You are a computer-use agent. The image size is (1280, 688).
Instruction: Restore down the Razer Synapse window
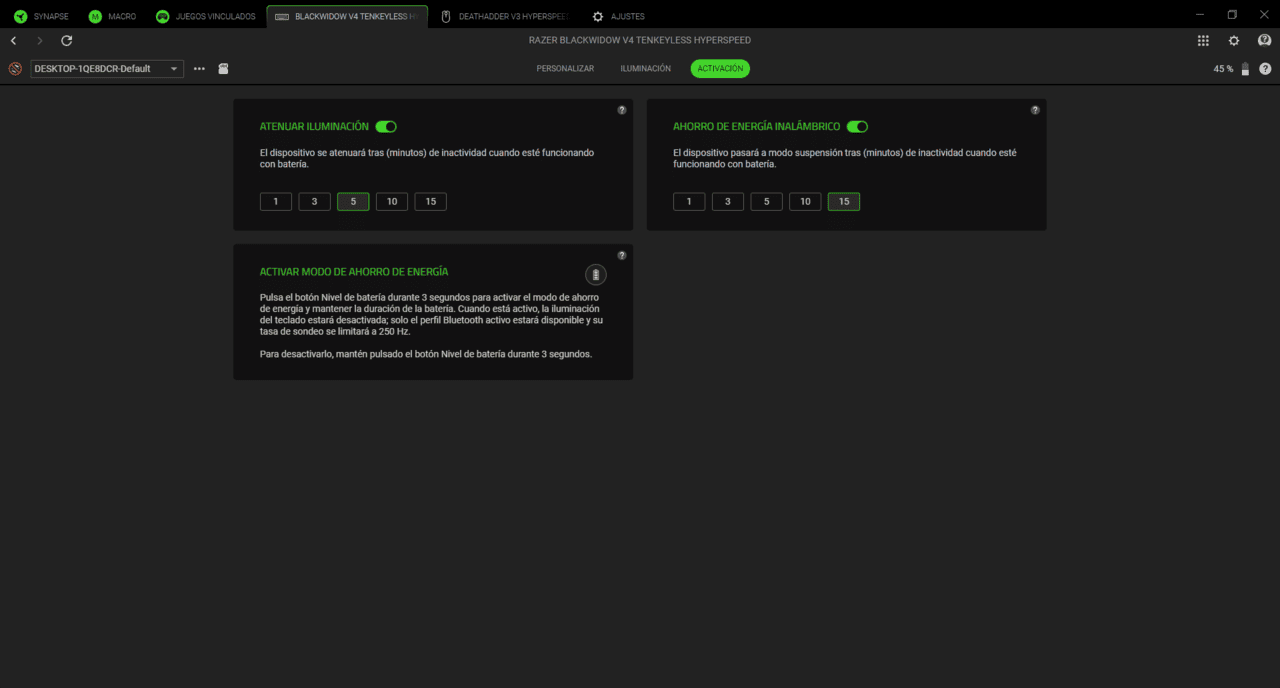[1232, 15]
